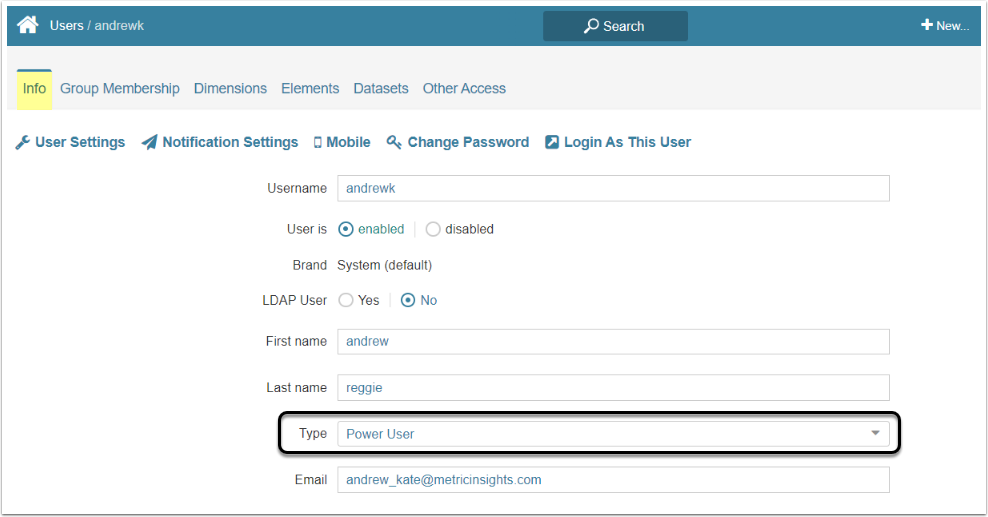Click the Login As This User icon
The image size is (988, 517).
point(552,143)
